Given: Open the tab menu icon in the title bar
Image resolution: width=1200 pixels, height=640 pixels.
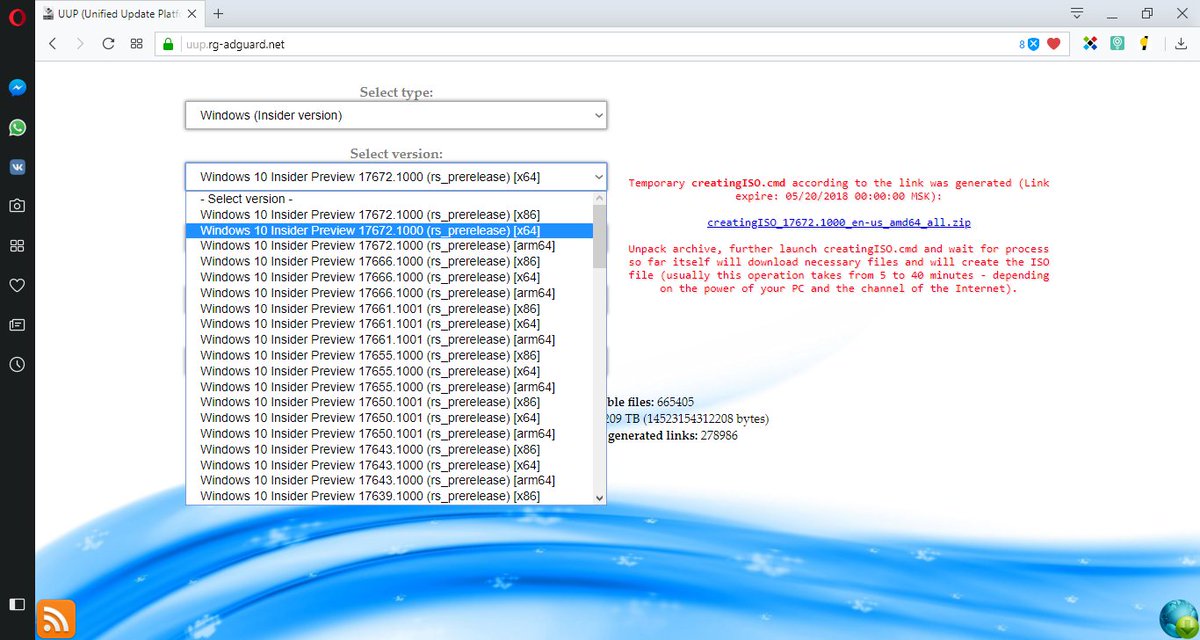Looking at the screenshot, I should coord(1077,14).
